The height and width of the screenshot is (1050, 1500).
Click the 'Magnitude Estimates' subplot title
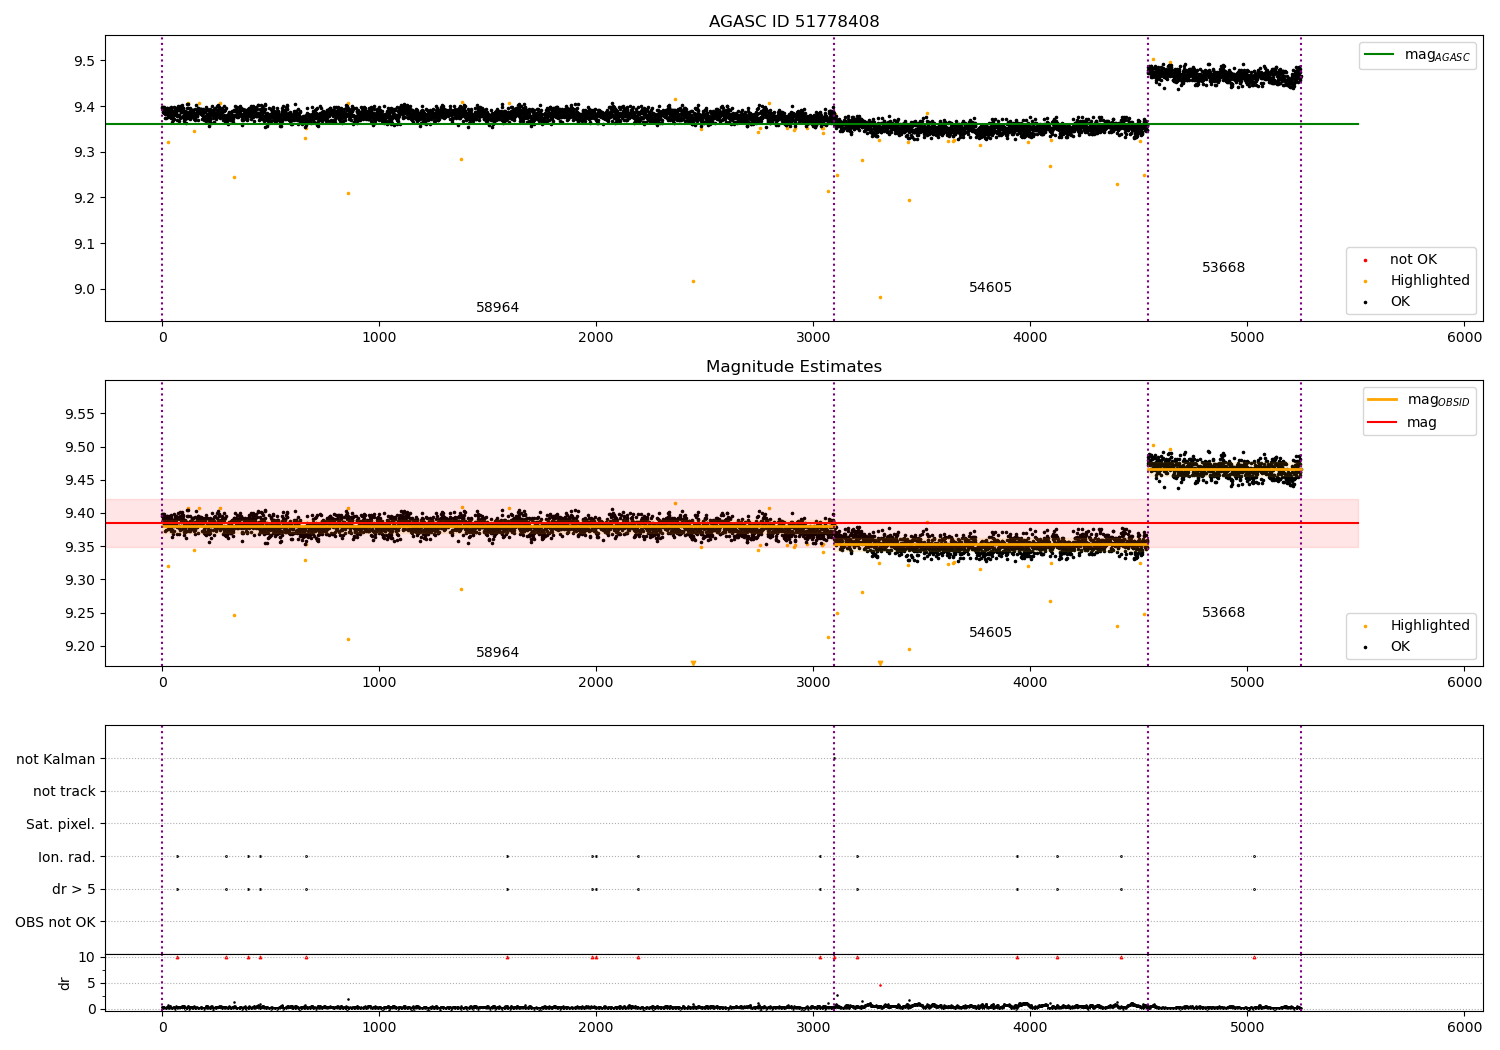pyautogui.click(x=794, y=367)
